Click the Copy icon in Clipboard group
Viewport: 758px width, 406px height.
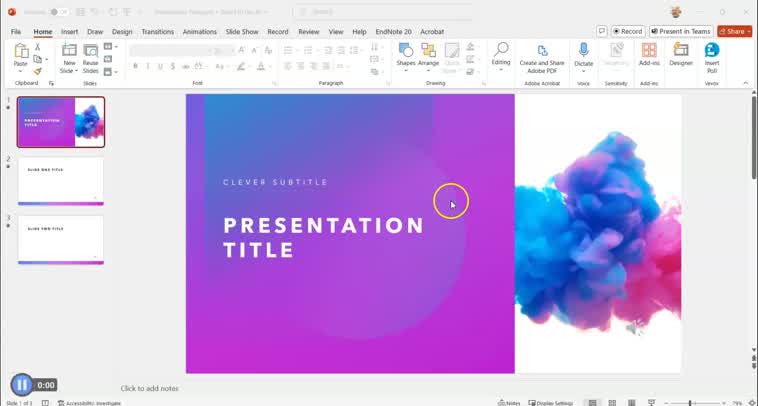pos(37,59)
